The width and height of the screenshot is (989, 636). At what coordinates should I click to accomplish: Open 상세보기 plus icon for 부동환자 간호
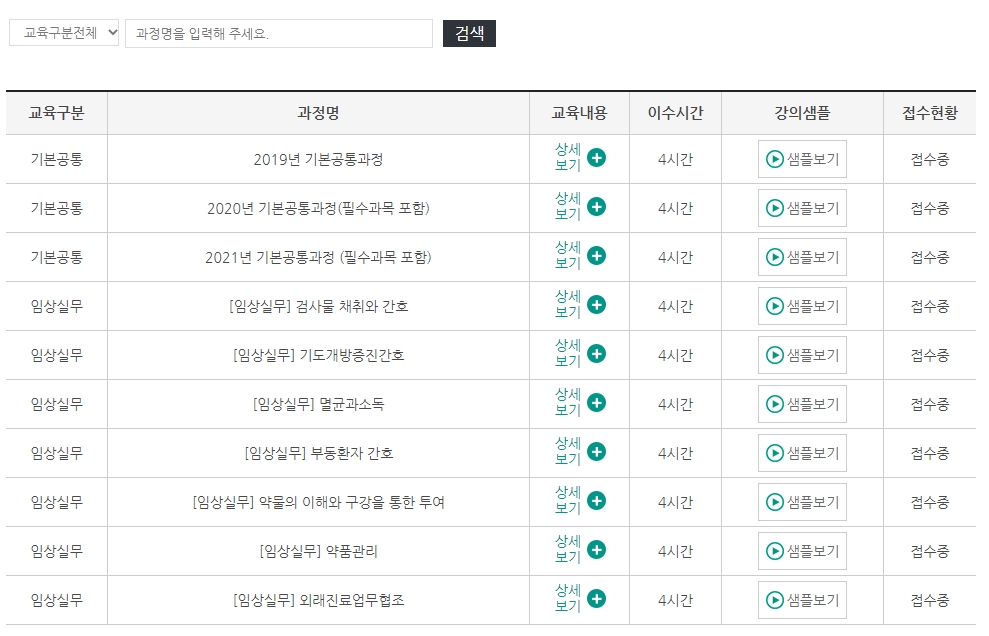pyautogui.click(x=596, y=452)
